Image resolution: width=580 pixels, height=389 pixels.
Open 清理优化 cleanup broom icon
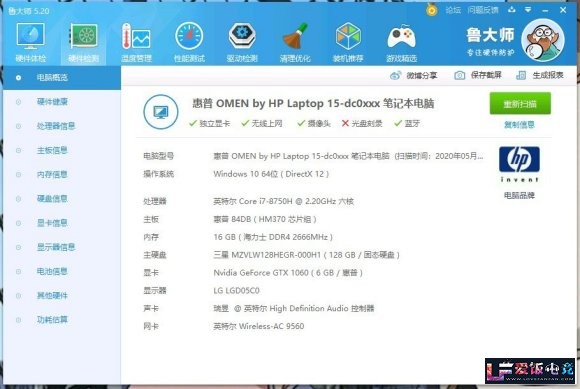(295, 42)
